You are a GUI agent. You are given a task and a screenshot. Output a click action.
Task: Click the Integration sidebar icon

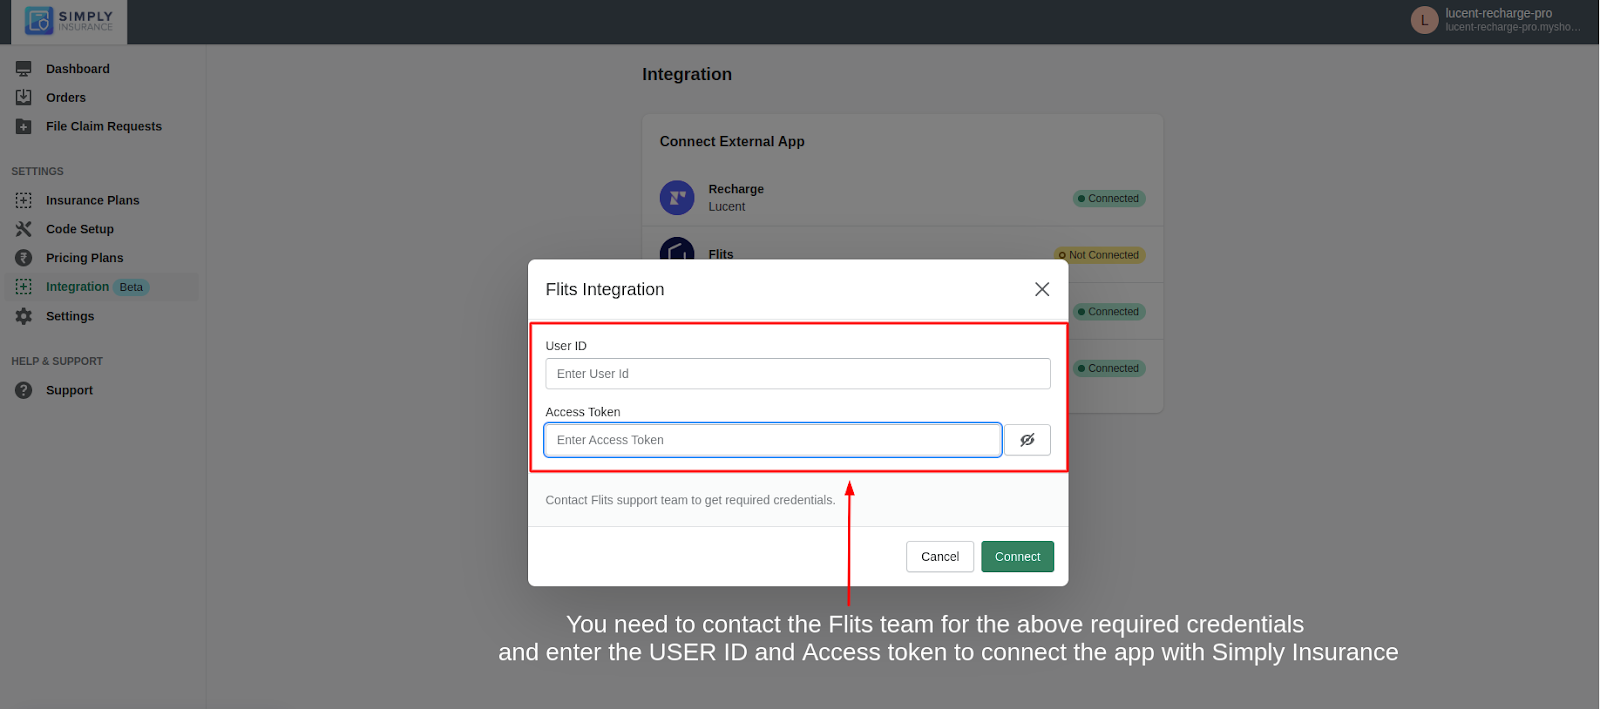[x=24, y=286]
